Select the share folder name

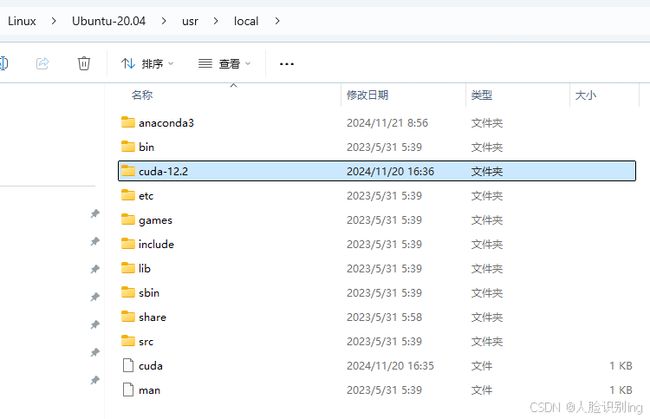coord(153,317)
